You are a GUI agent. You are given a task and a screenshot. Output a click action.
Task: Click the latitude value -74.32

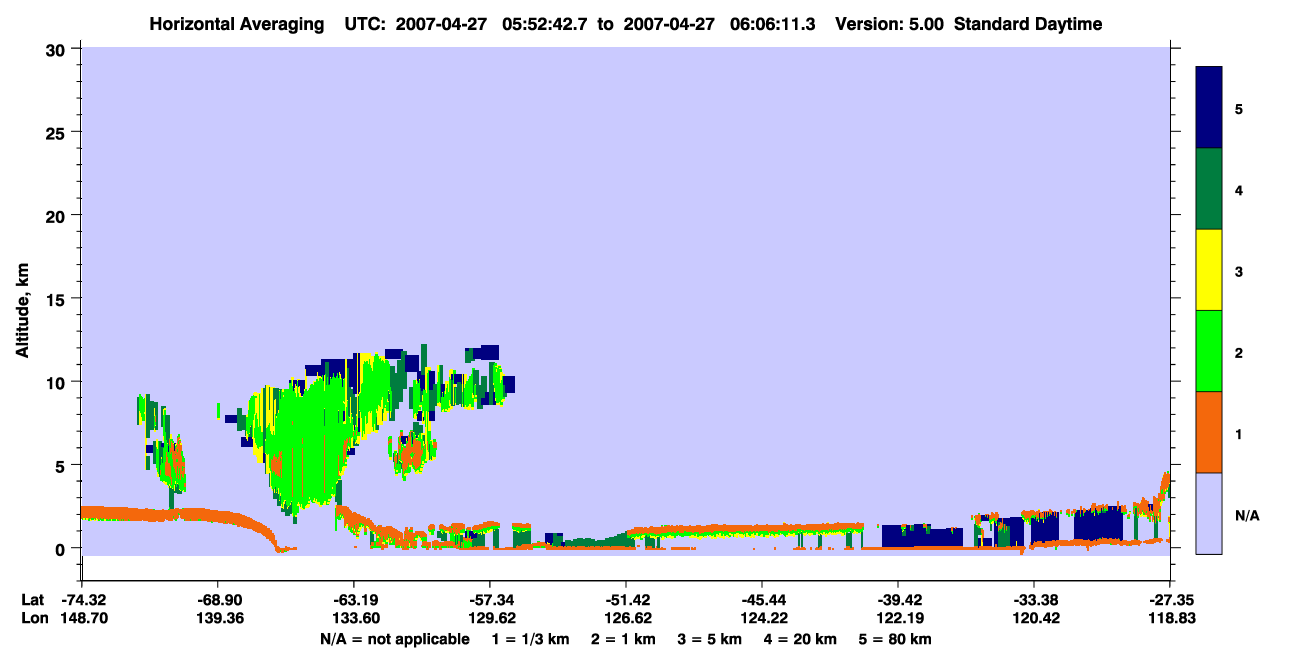[x=82, y=600]
